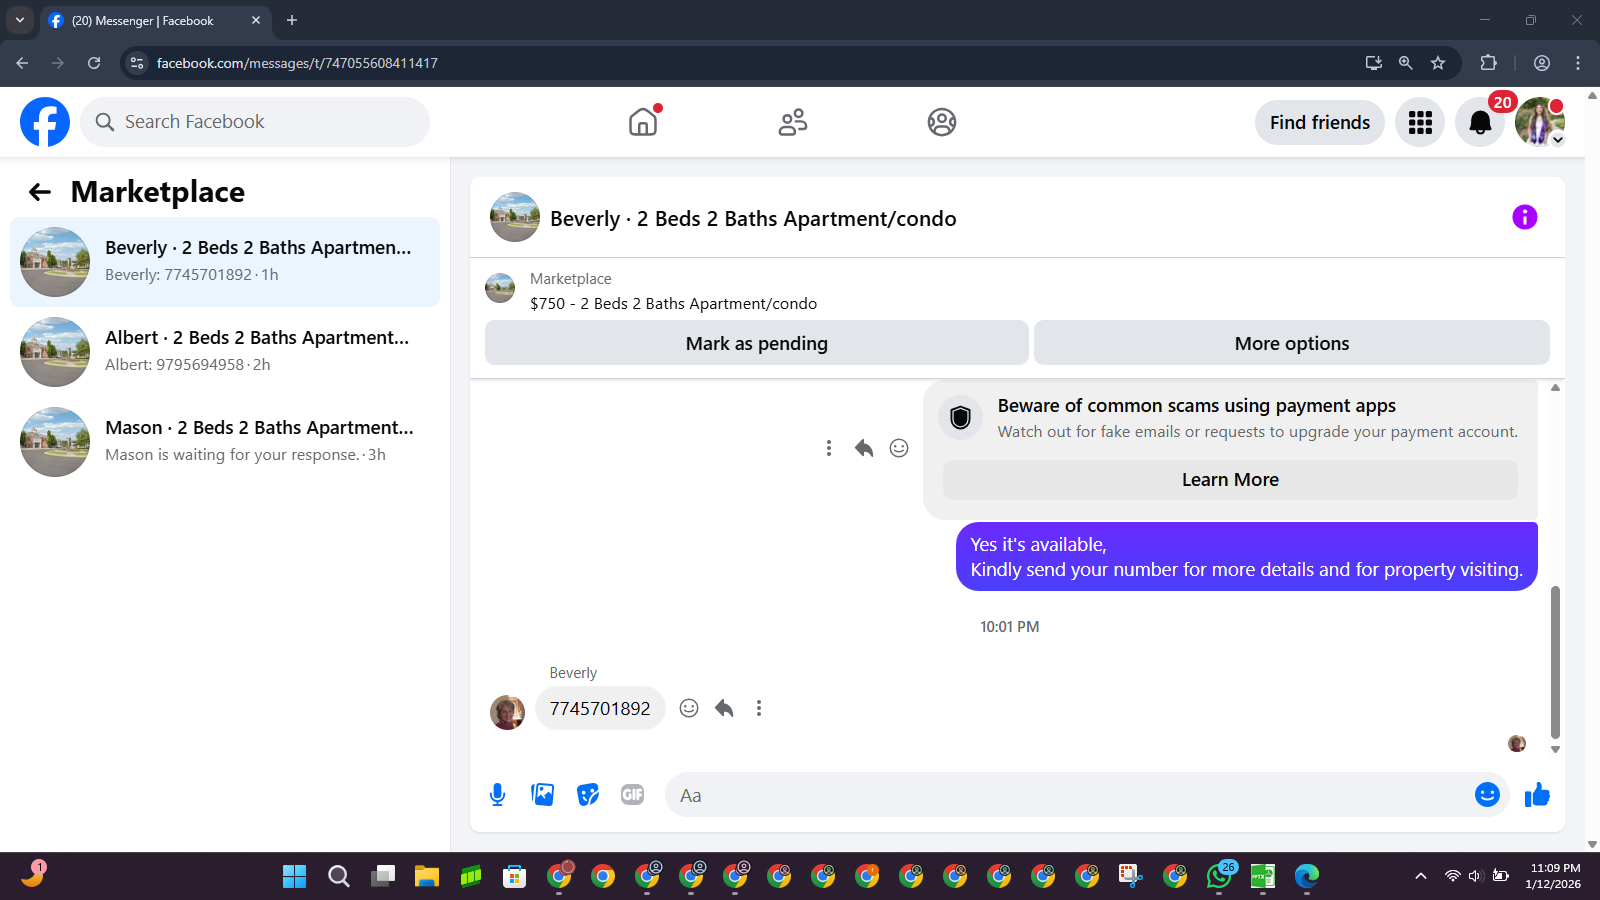Viewport: 1600px width, 900px height.
Task: React emoji beside the scam warning message
Action: coord(899,448)
